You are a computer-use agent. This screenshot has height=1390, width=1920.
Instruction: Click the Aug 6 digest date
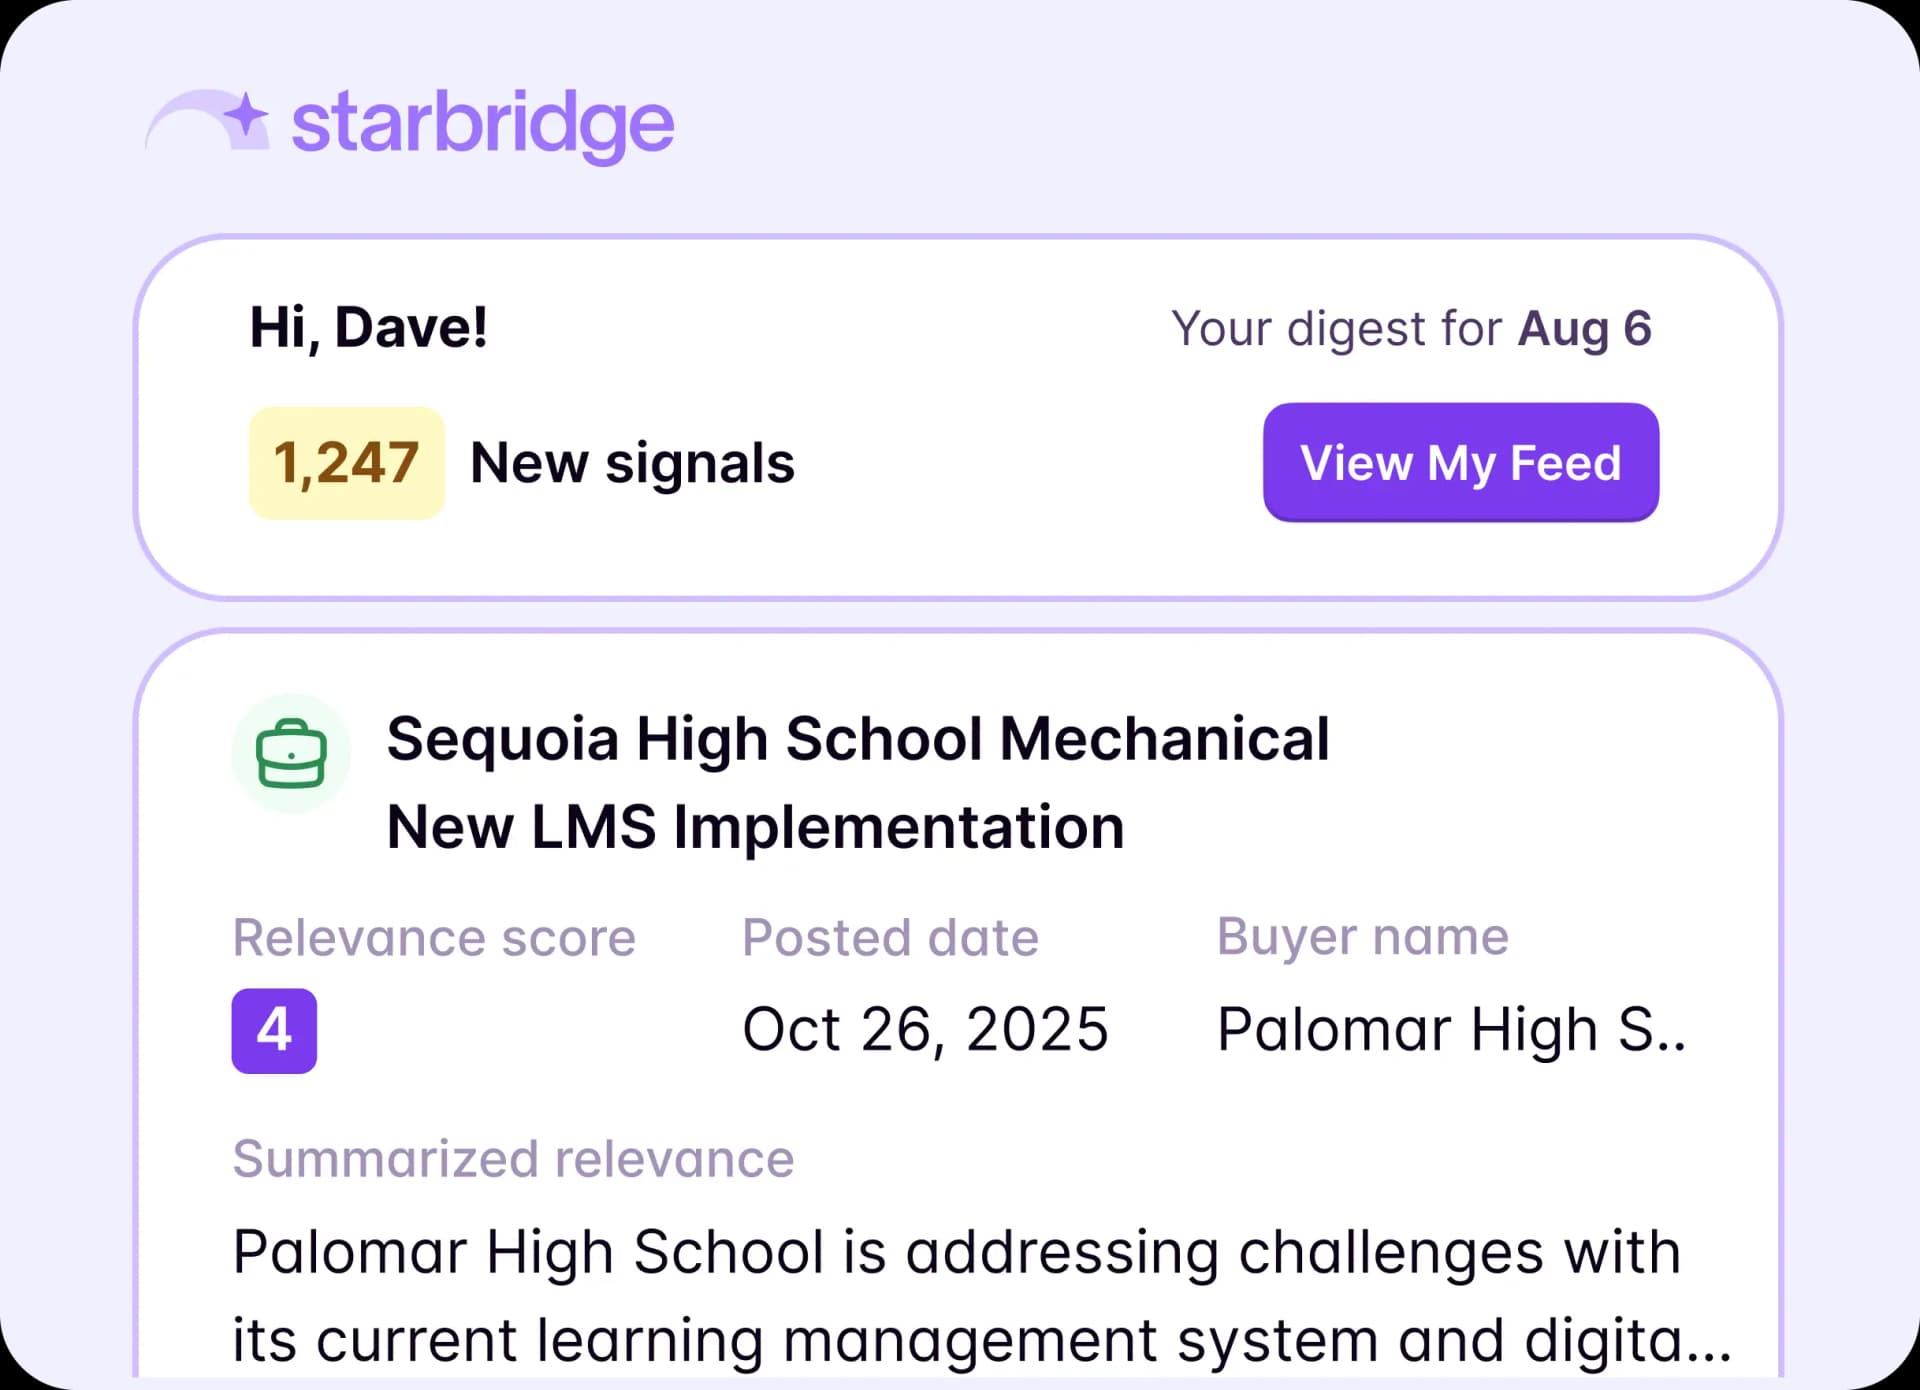[x=1584, y=329]
